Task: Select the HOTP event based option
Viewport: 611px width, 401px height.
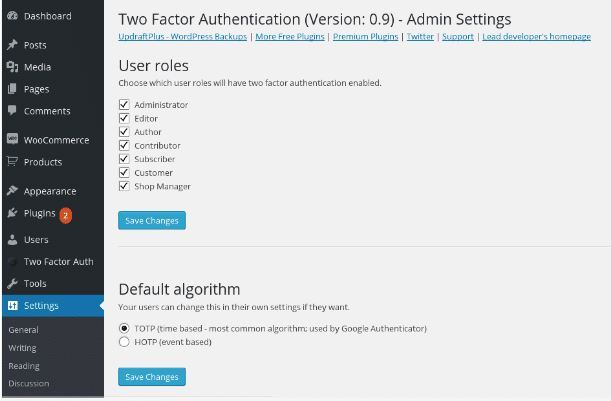Action: (125, 342)
